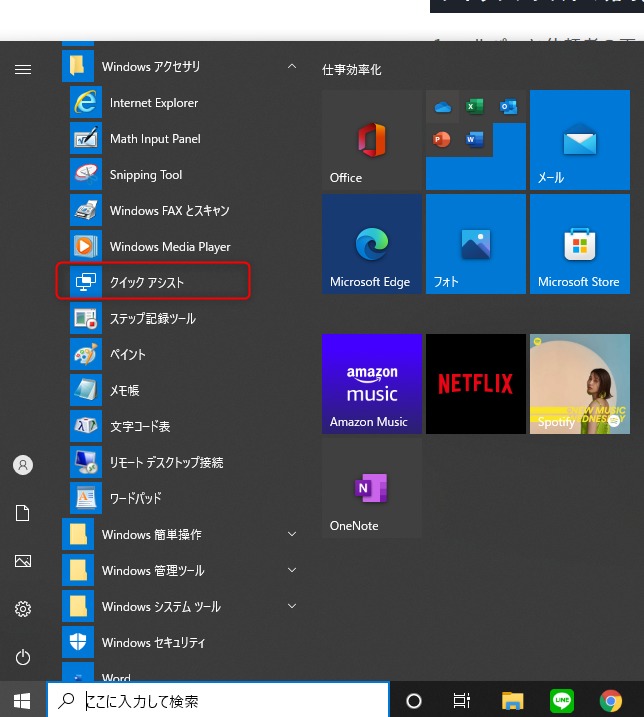The image size is (644, 717).
Task: Open Settings gear in Start sidebar
Action: (x=23, y=609)
